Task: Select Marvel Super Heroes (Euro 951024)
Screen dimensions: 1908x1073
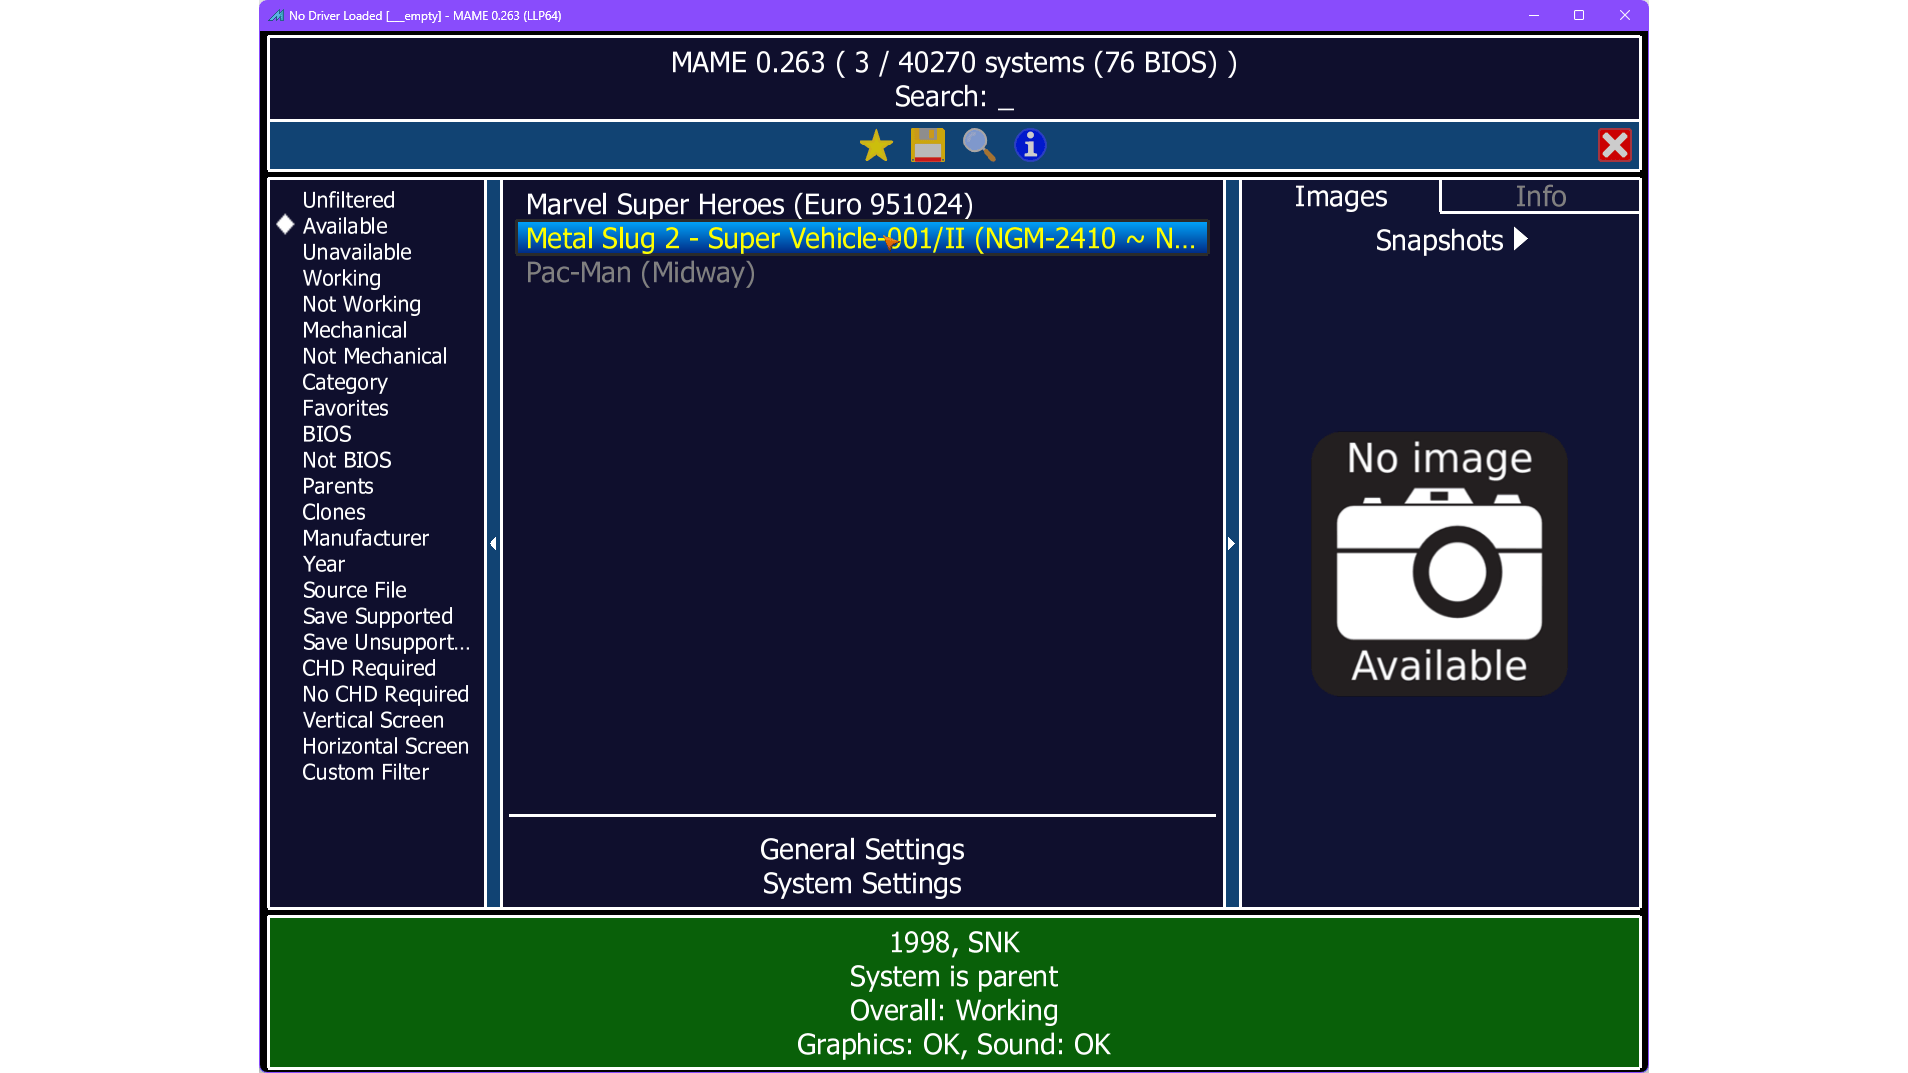Action: point(862,205)
